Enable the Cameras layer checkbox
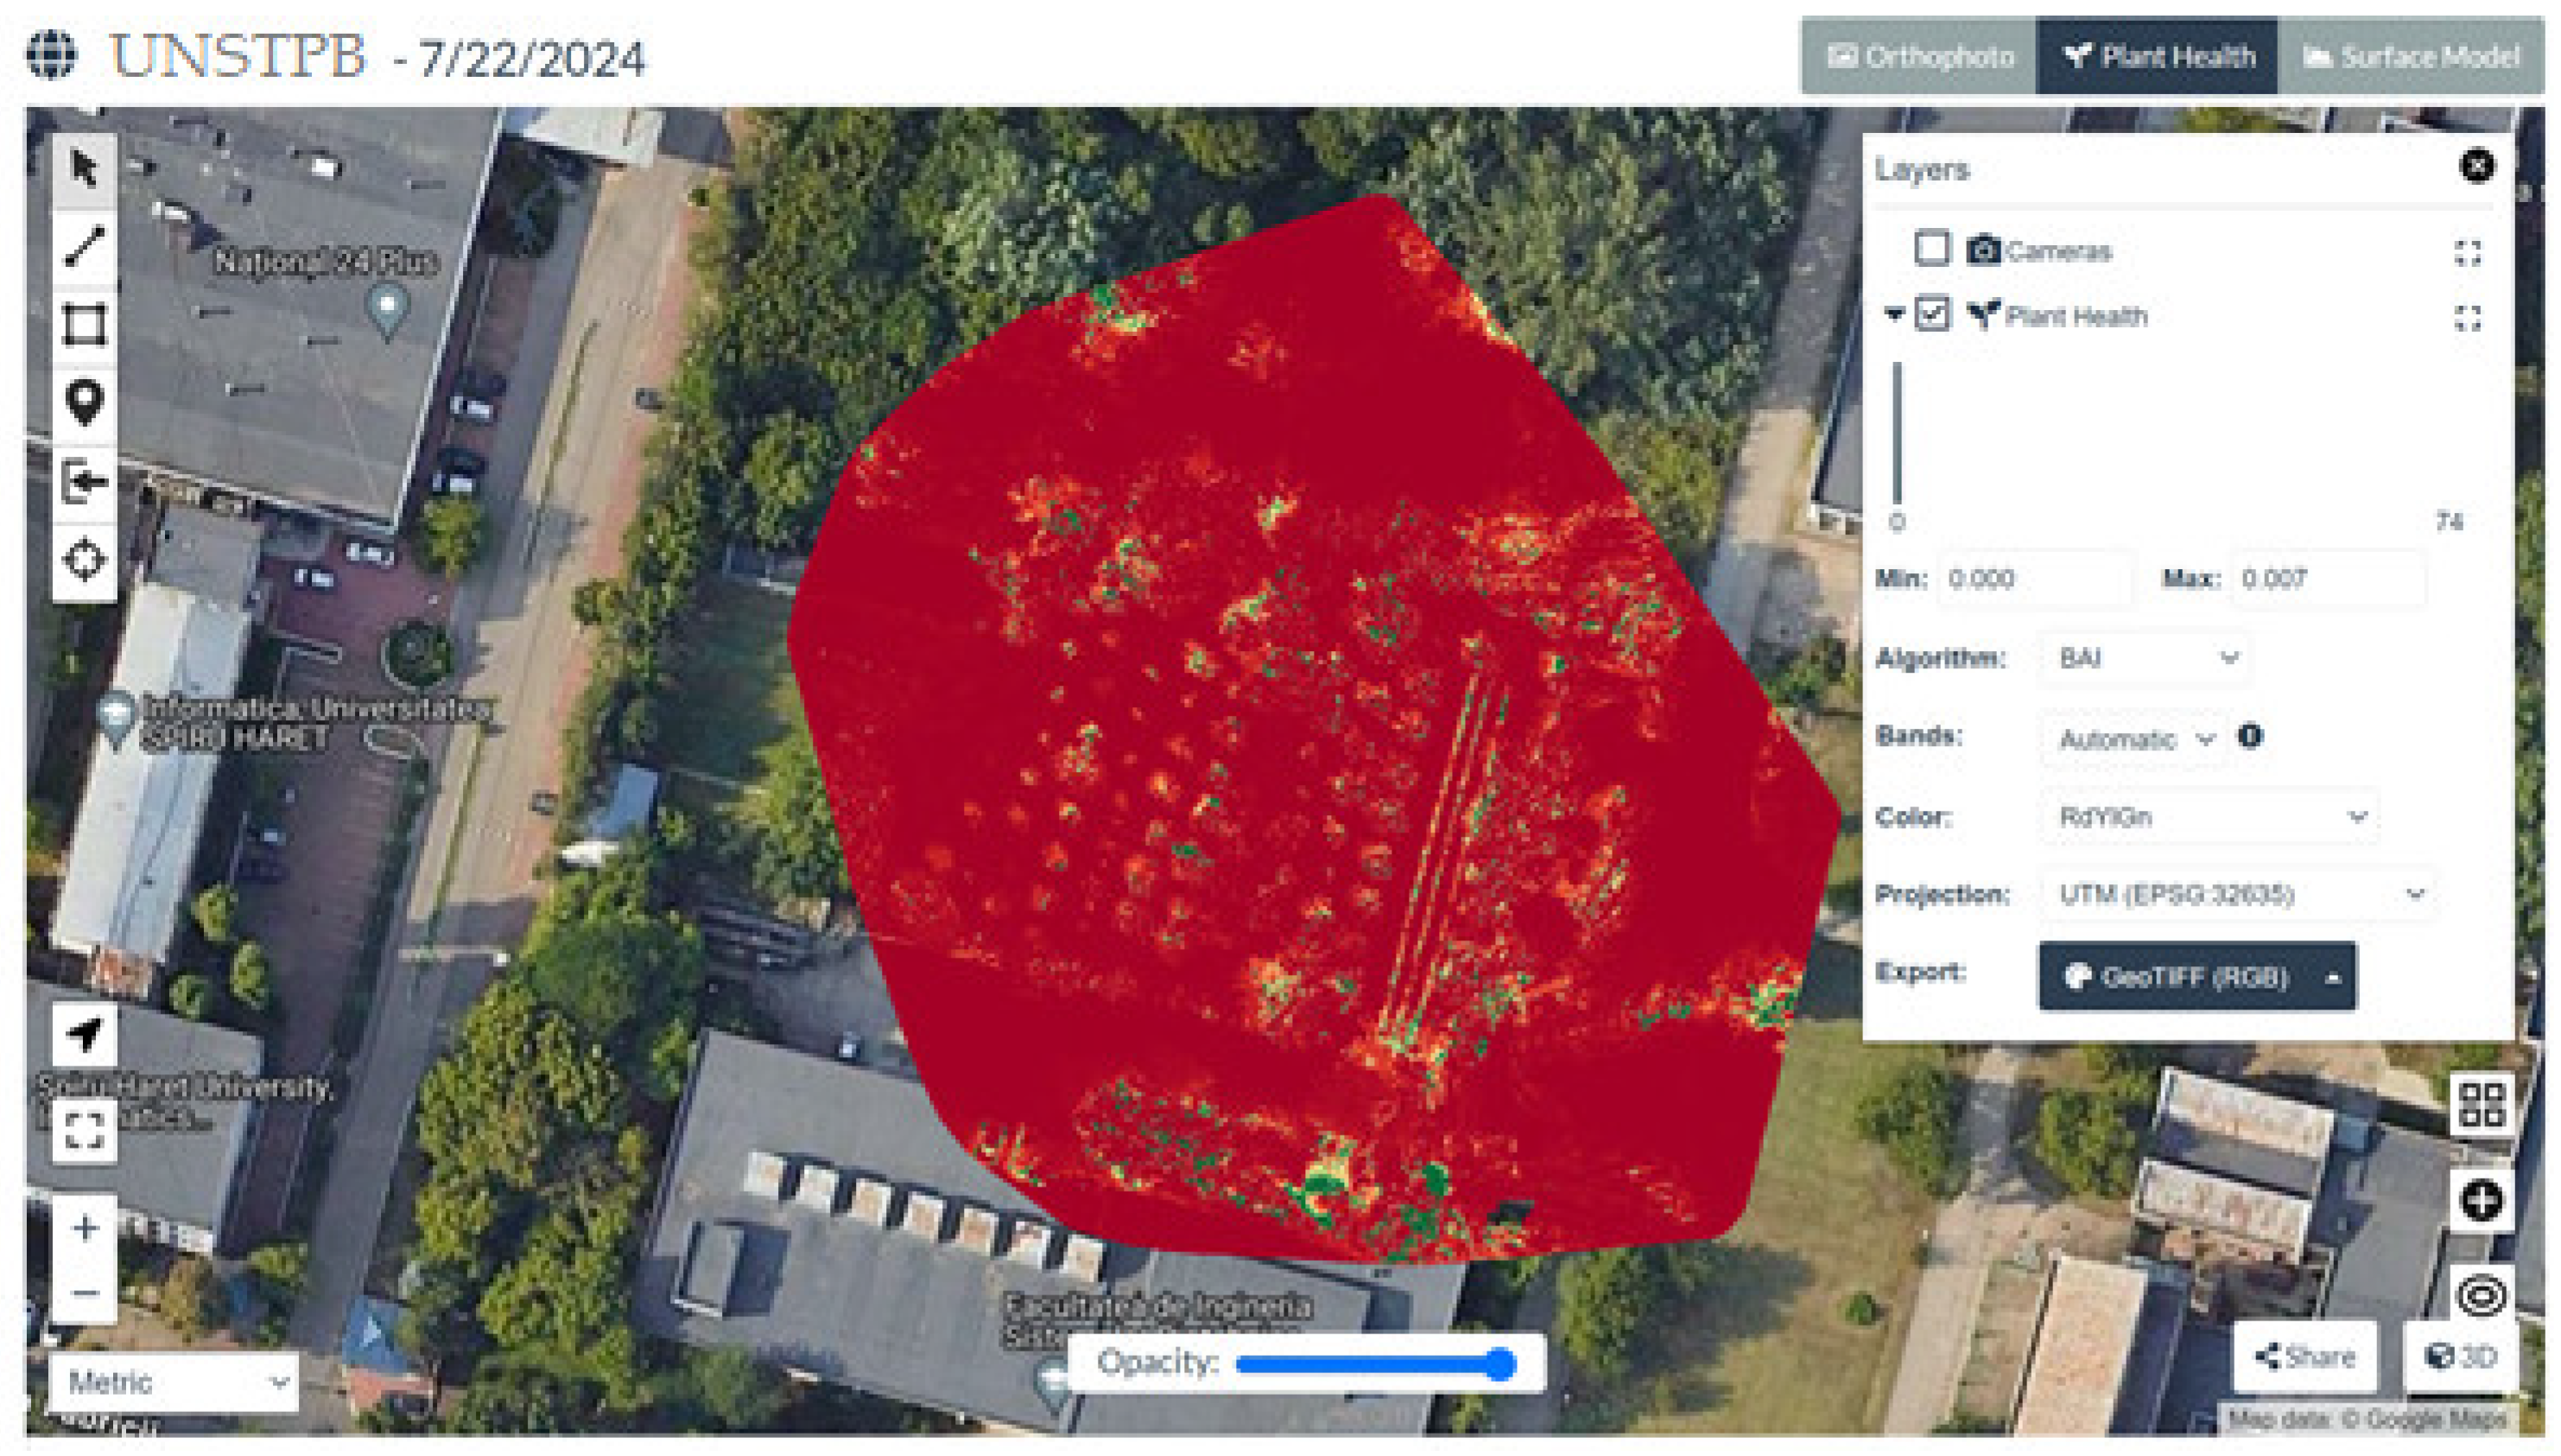Viewport: 2561px width, 1456px height. coord(1931,248)
